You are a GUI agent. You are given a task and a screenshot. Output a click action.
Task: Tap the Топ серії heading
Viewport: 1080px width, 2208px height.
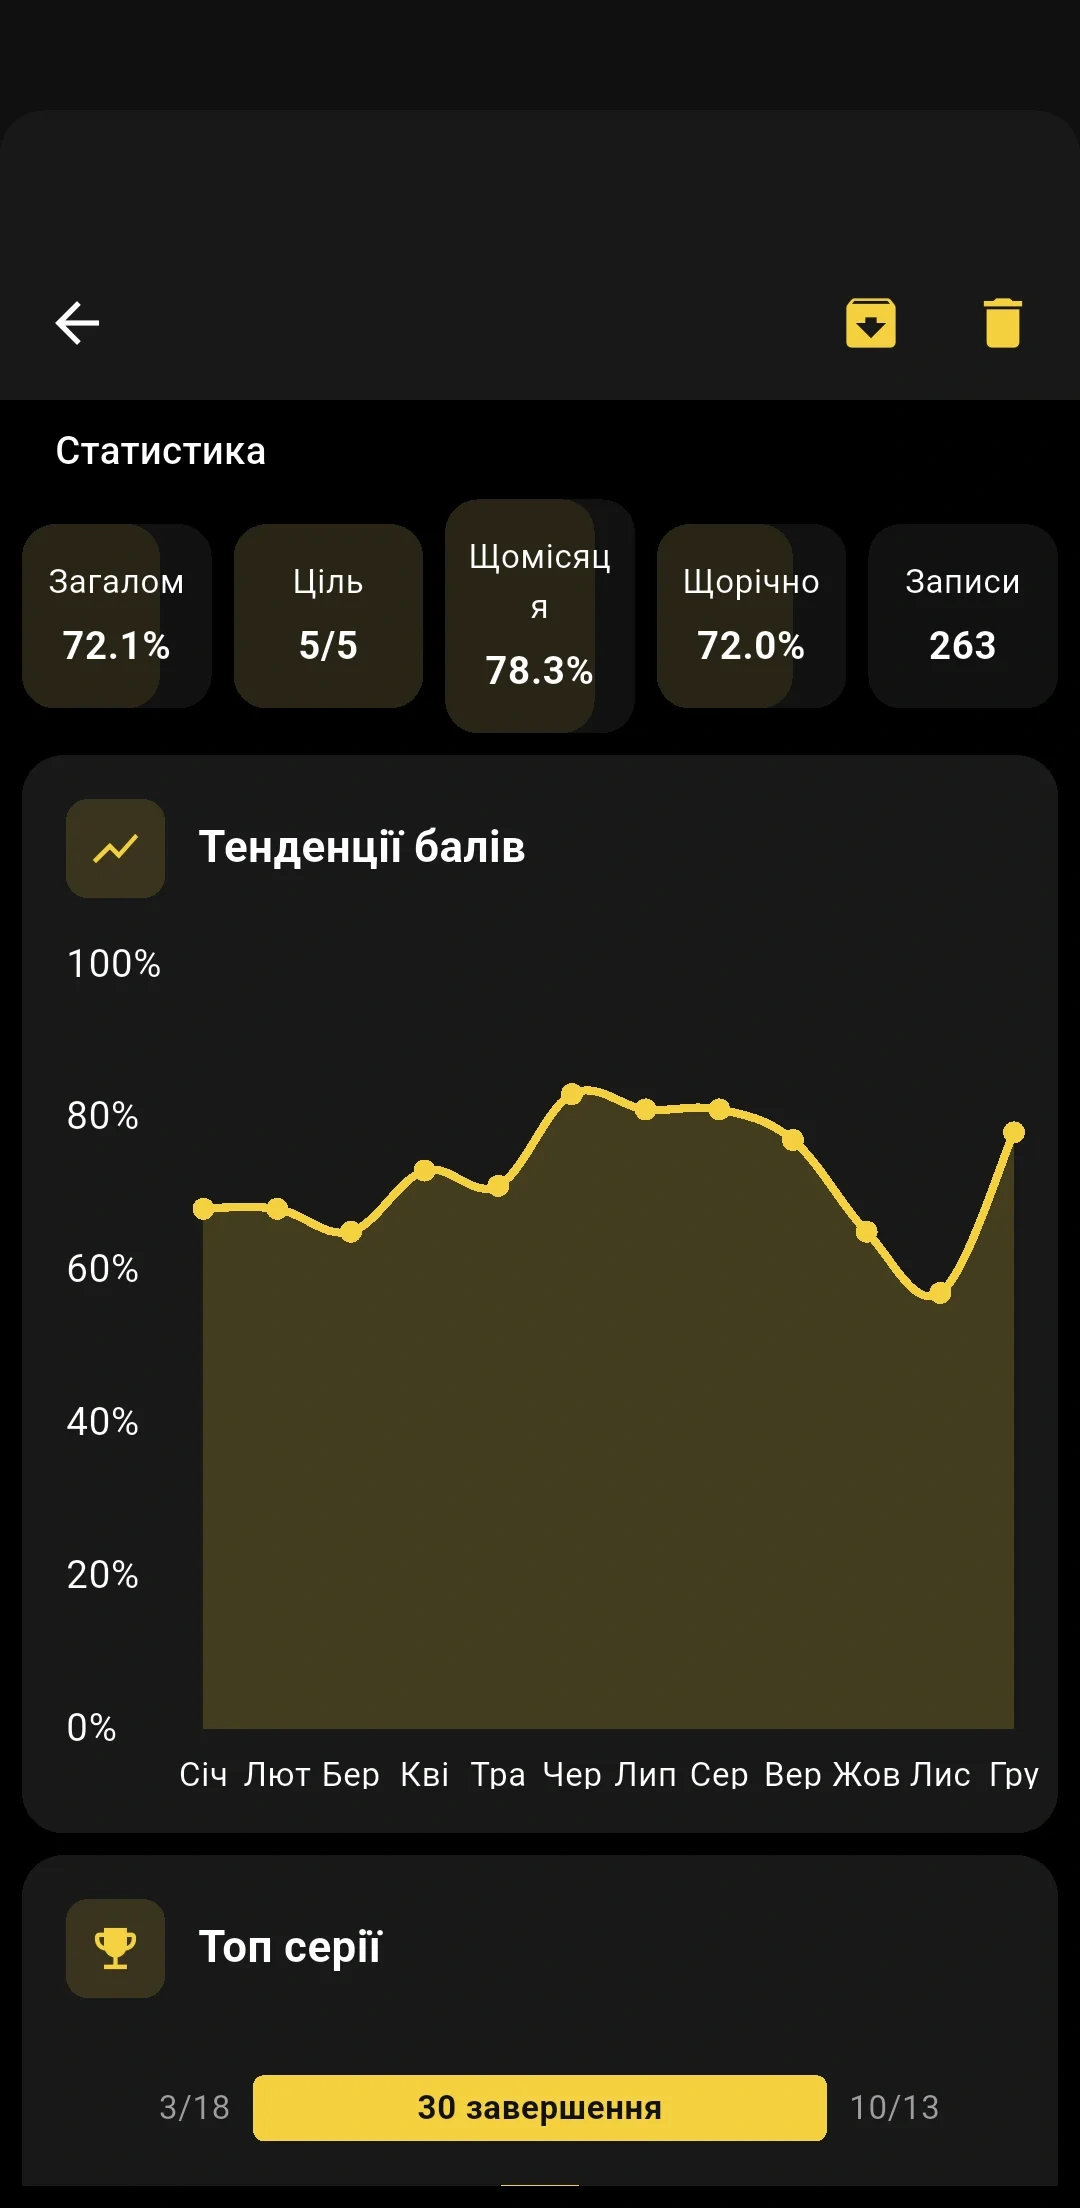point(290,1947)
